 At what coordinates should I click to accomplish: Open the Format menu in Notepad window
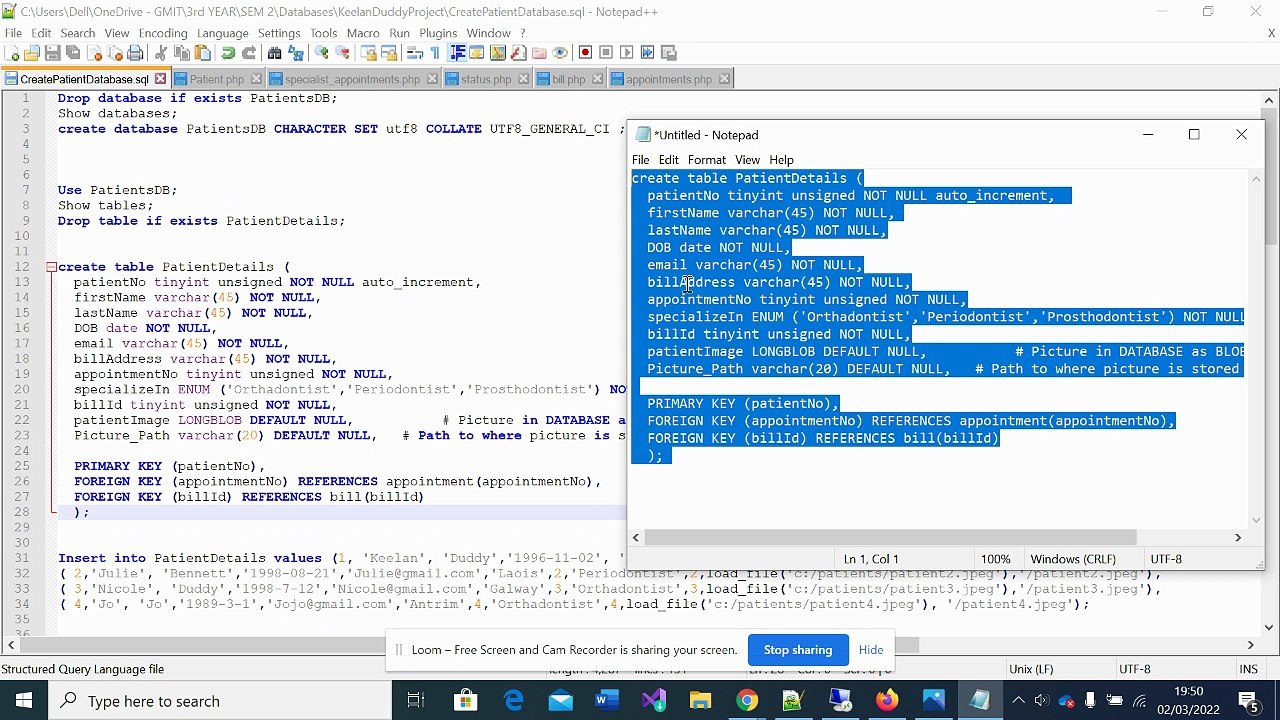[707, 160]
